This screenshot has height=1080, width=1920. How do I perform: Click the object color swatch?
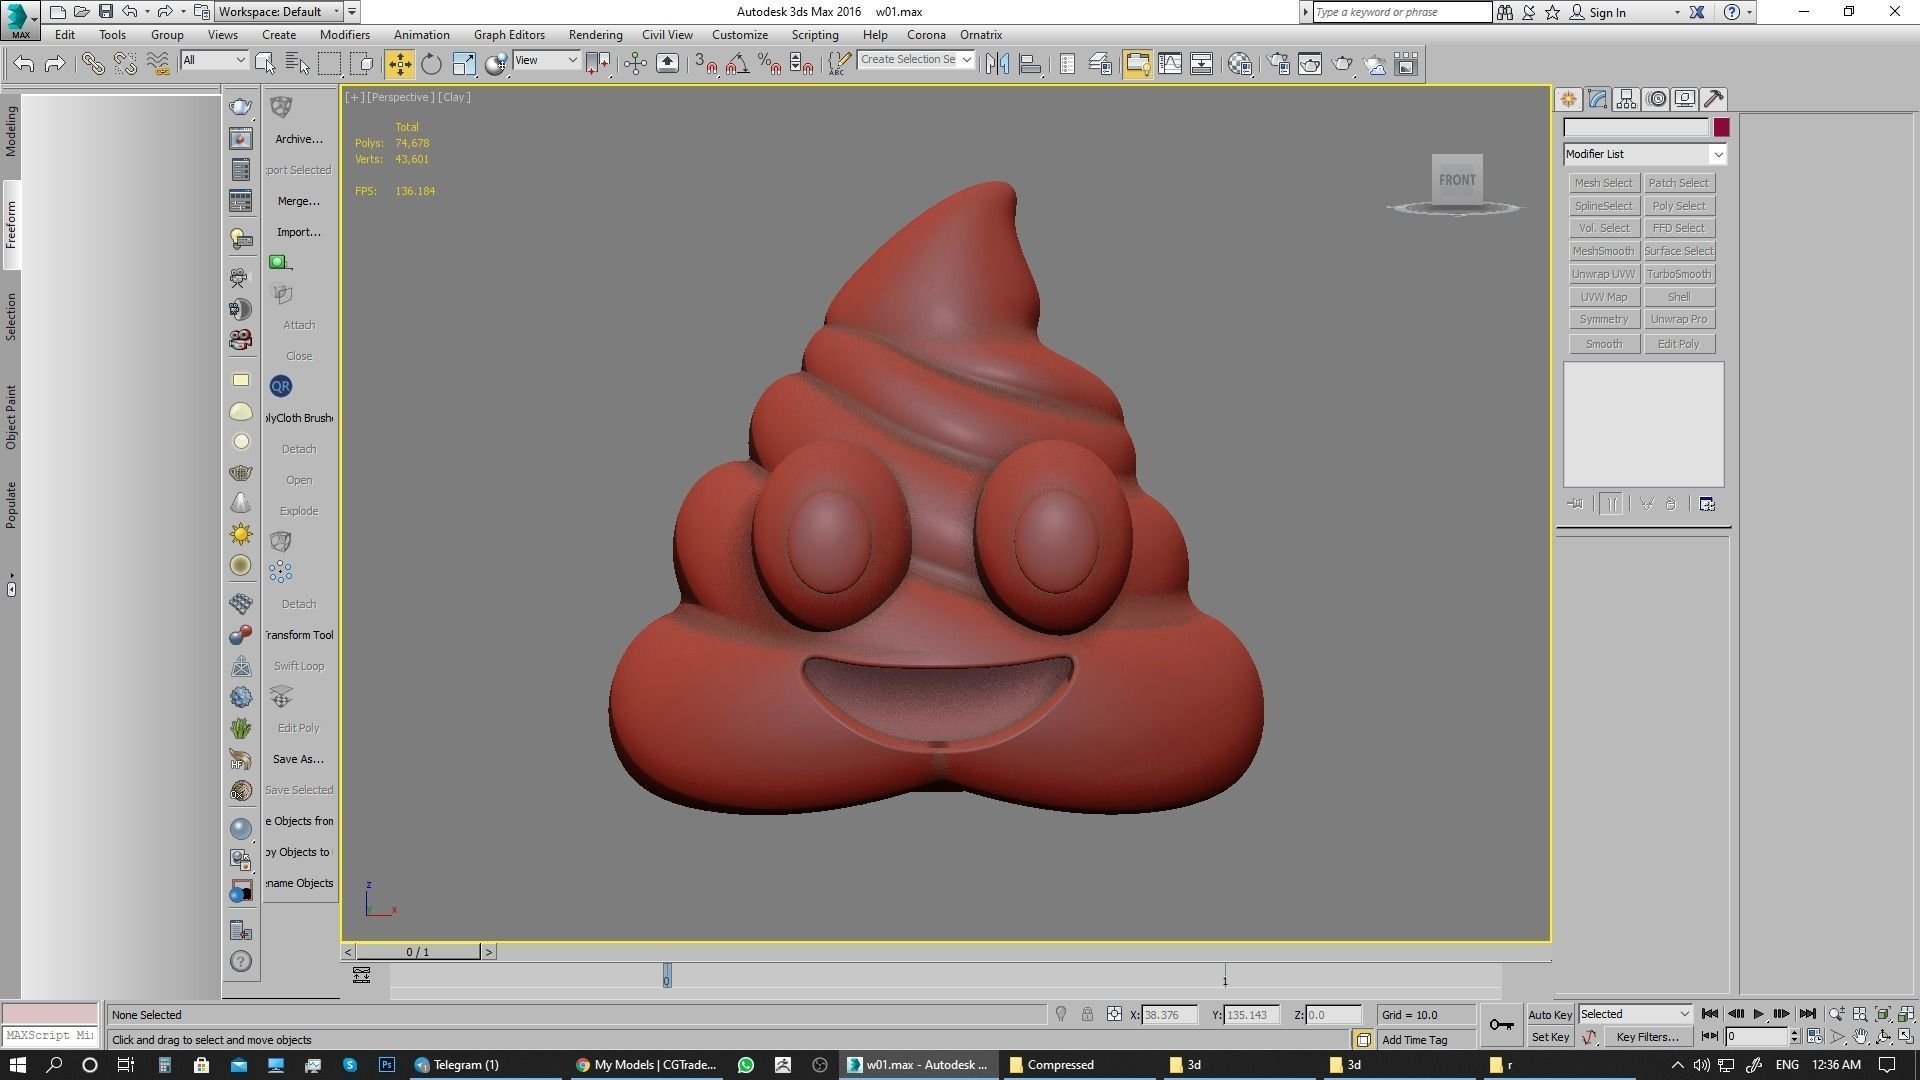coord(1721,127)
